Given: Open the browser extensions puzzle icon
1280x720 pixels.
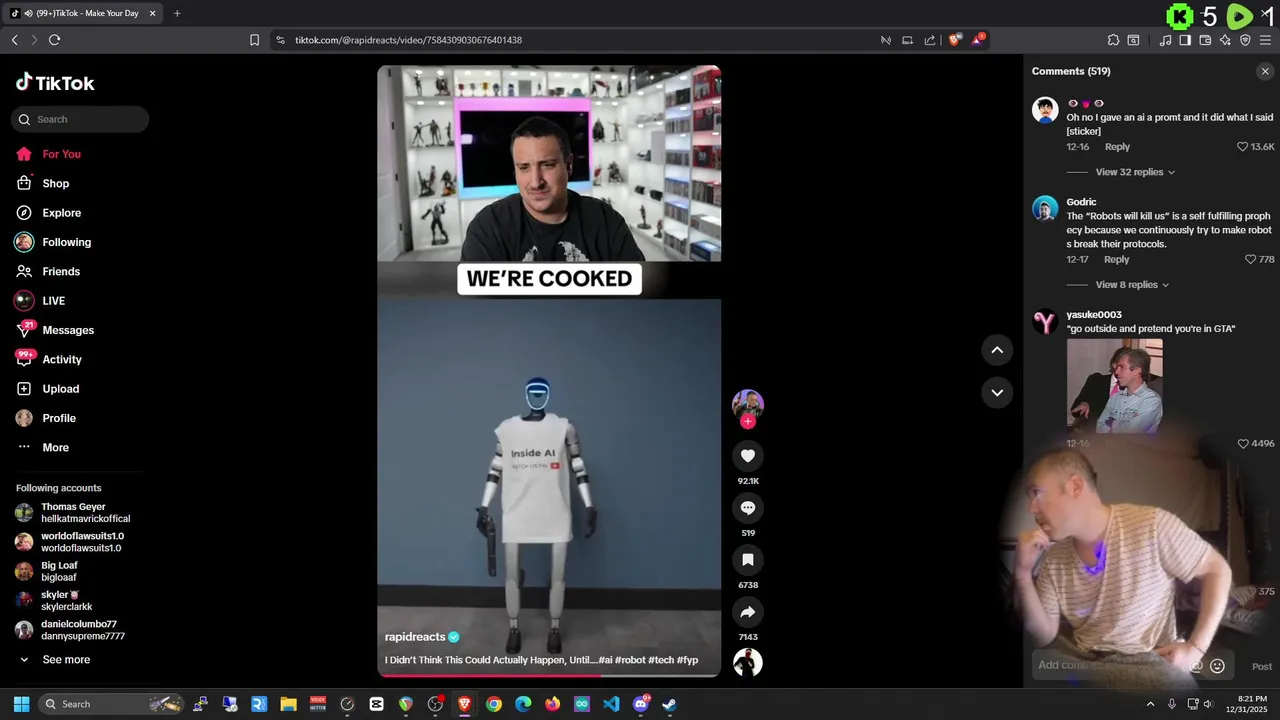Looking at the screenshot, I should [x=1113, y=40].
